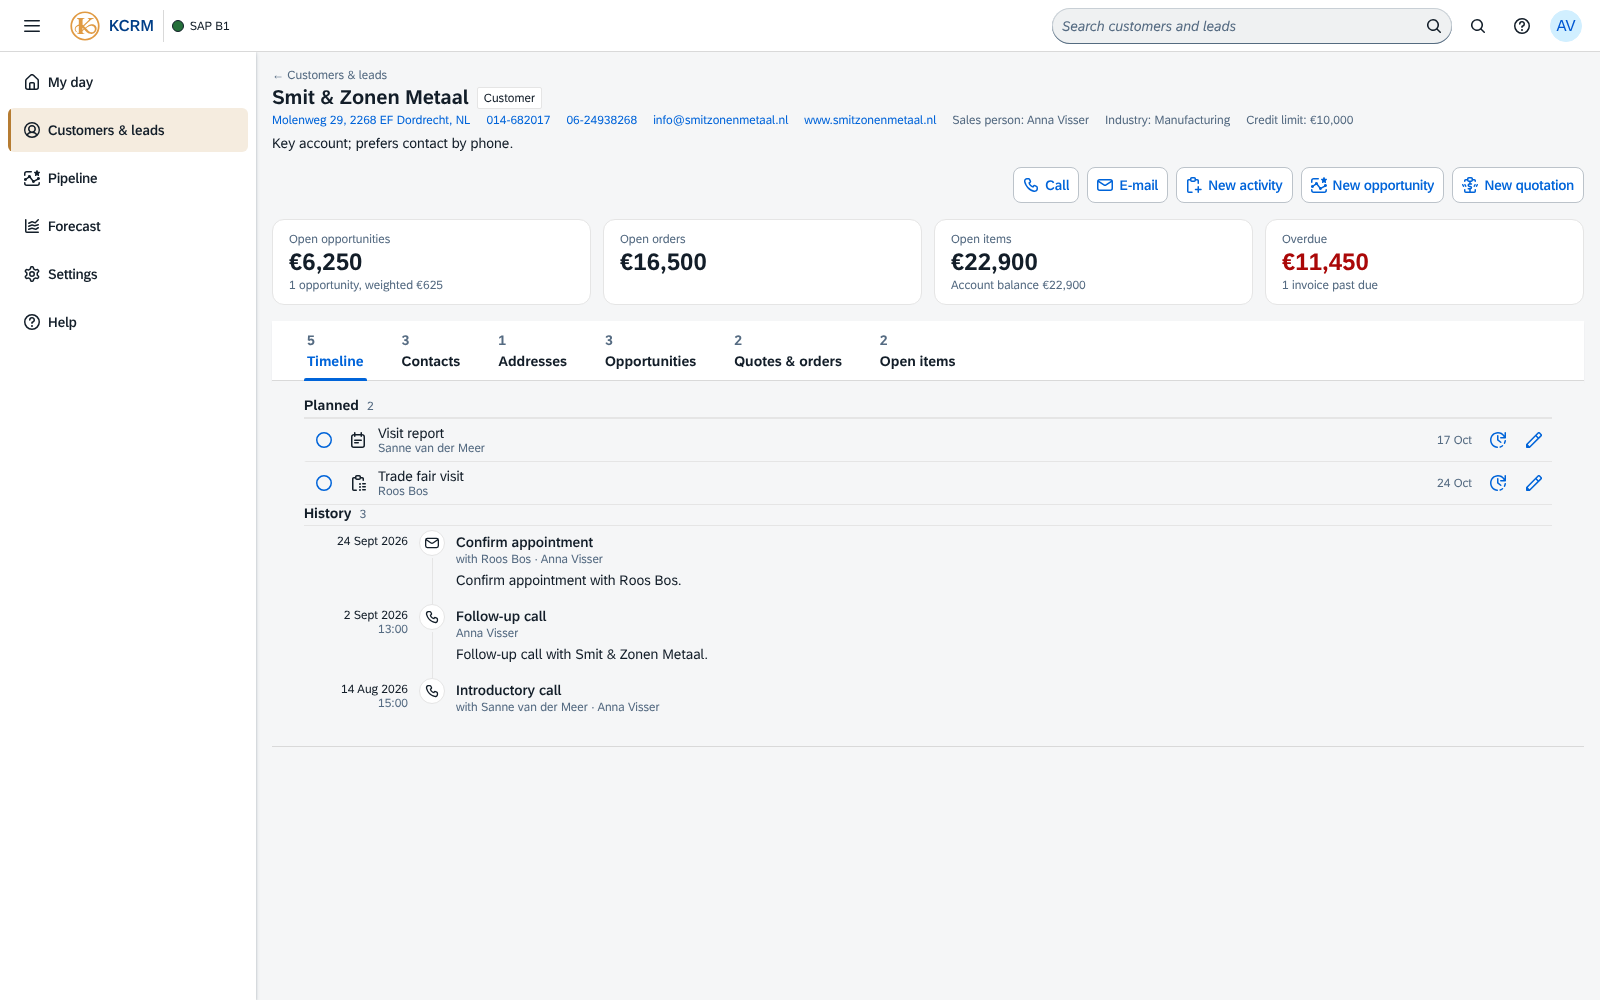This screenshot has height=1000, width=1600.
Task: Edit the Trade fair visit activity
Action: (1534, 483)
